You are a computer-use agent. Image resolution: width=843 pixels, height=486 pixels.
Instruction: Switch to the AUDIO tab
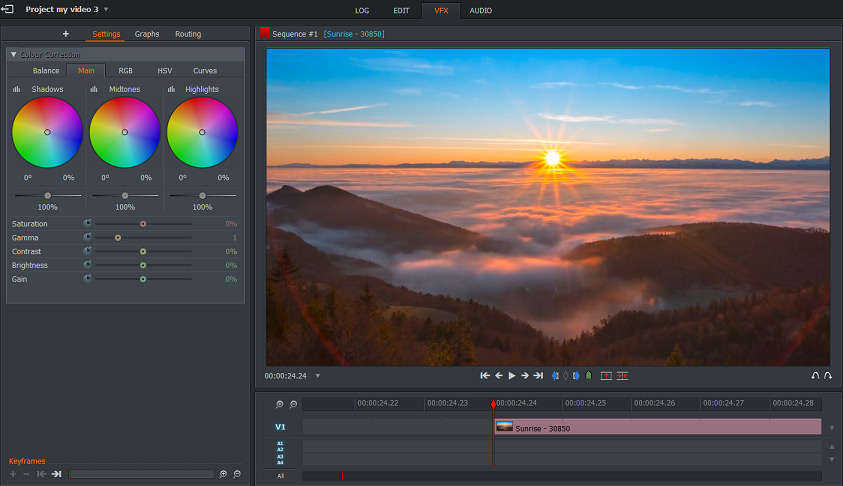pyautogui.click(x=481, y=11)
